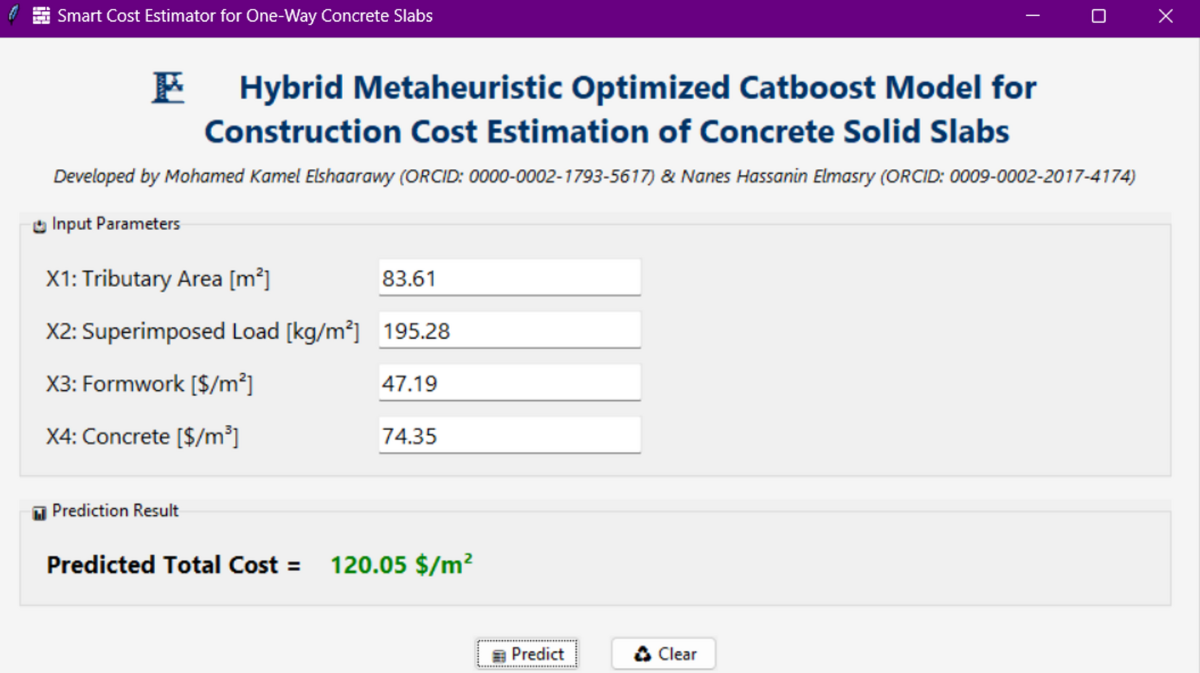
Task: Click the flag icon on the Prediction Result frame
Action: coord(37,510)
